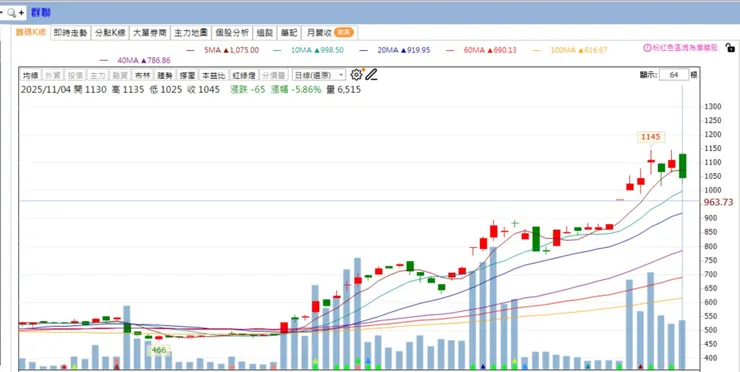The image size is (740, 372).
Task: Switch to the 主力地圖 tab
Action: click(x=191, y=33)
